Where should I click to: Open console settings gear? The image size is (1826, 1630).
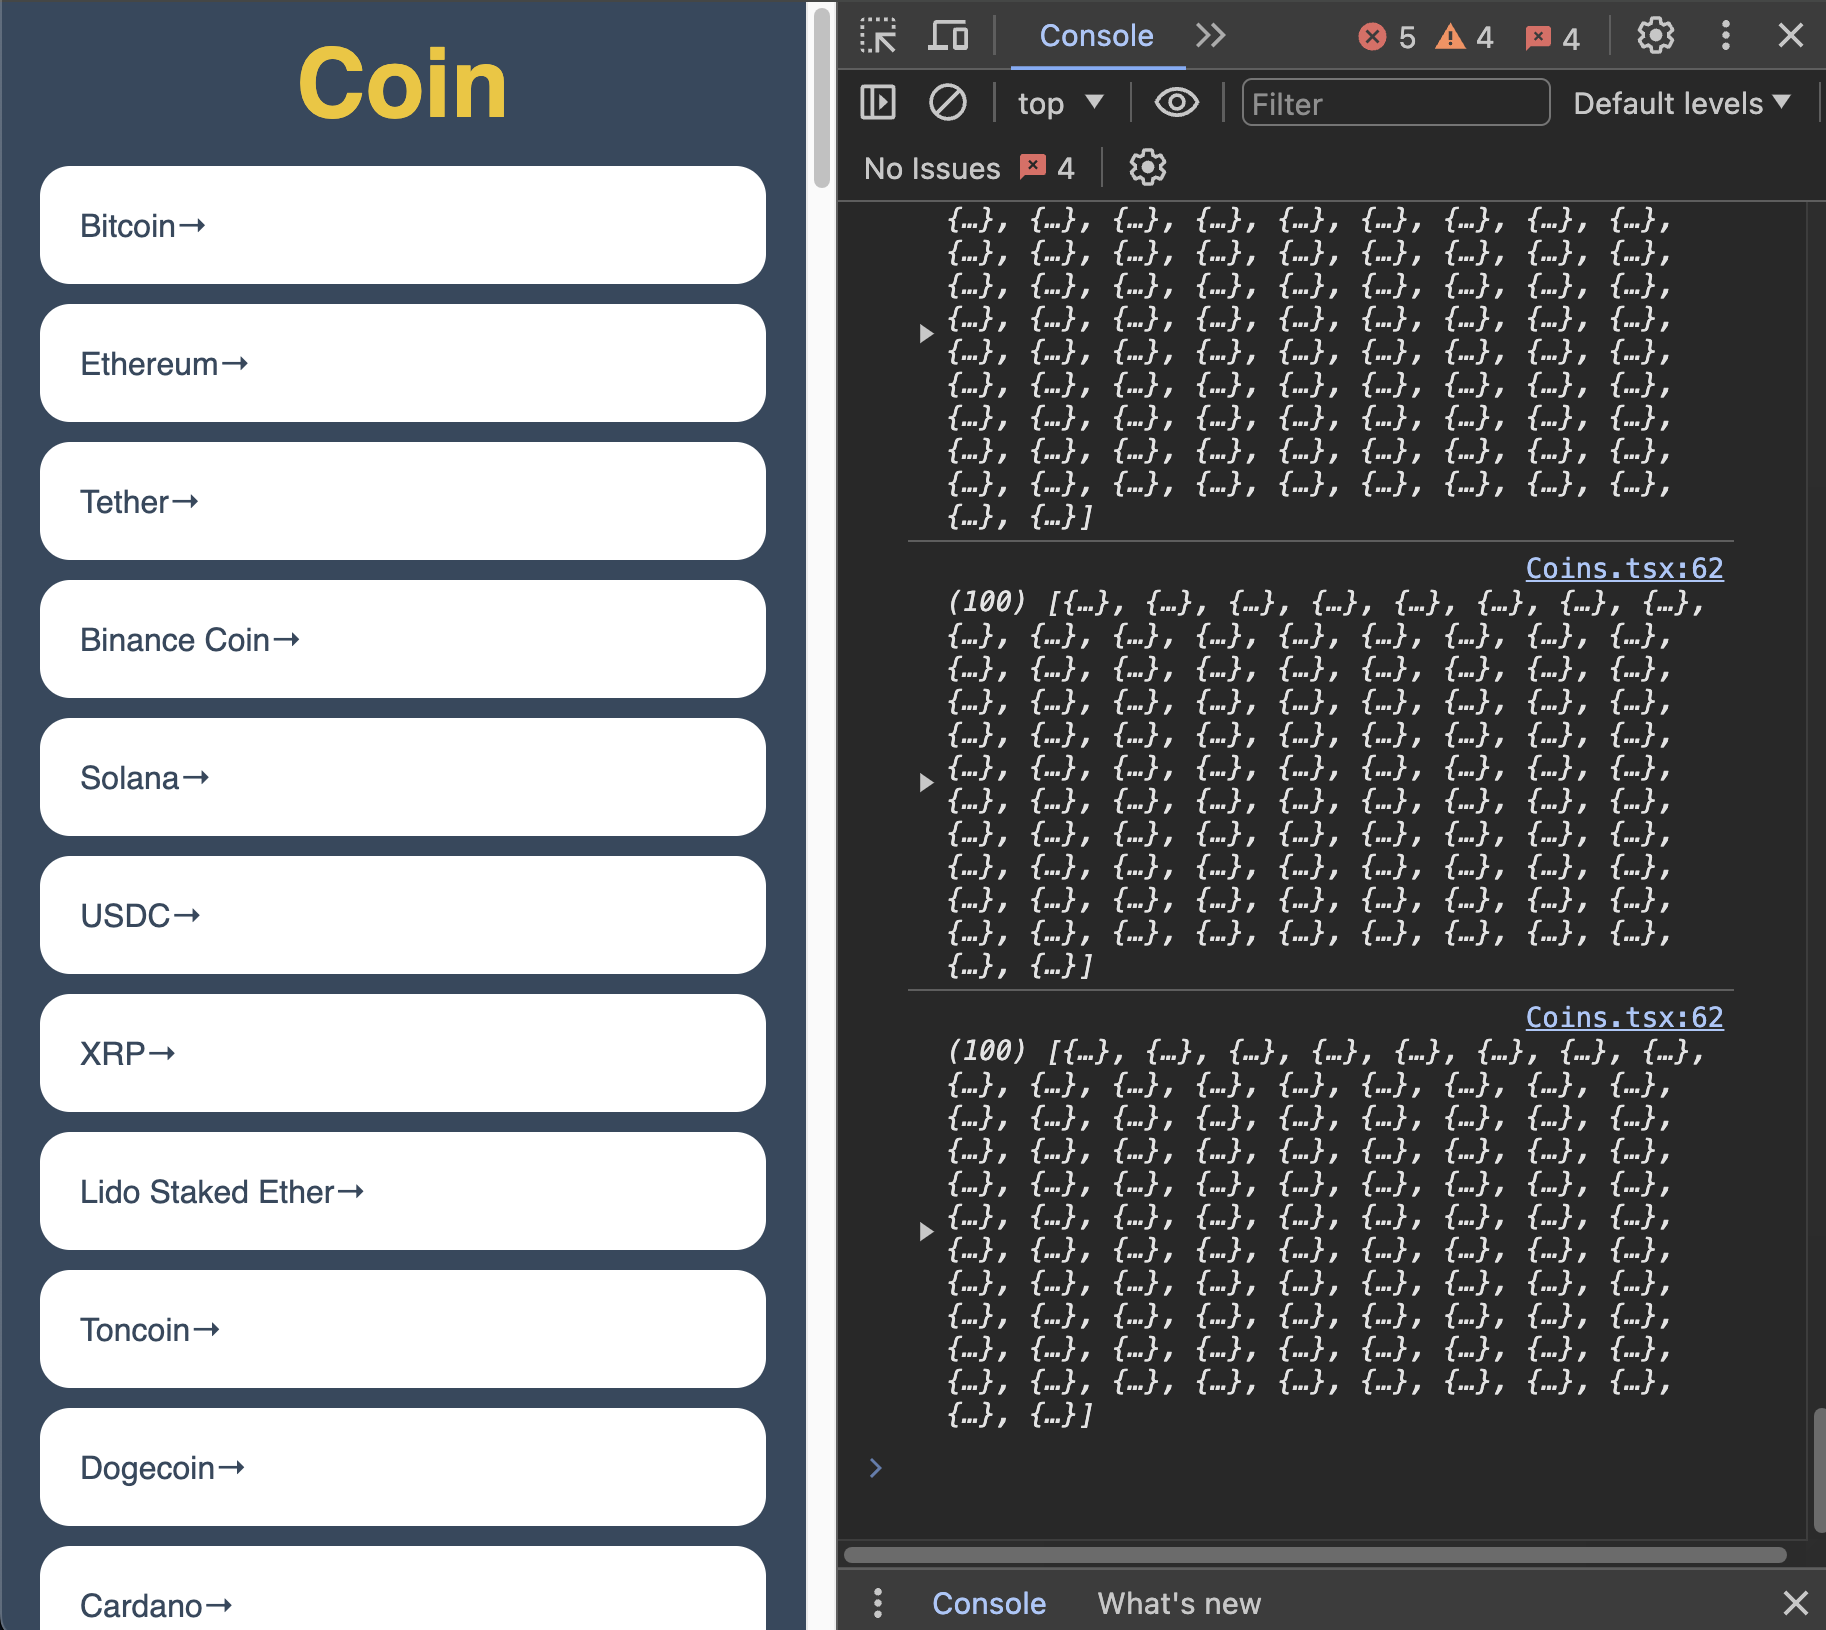tap(1146, 167)
